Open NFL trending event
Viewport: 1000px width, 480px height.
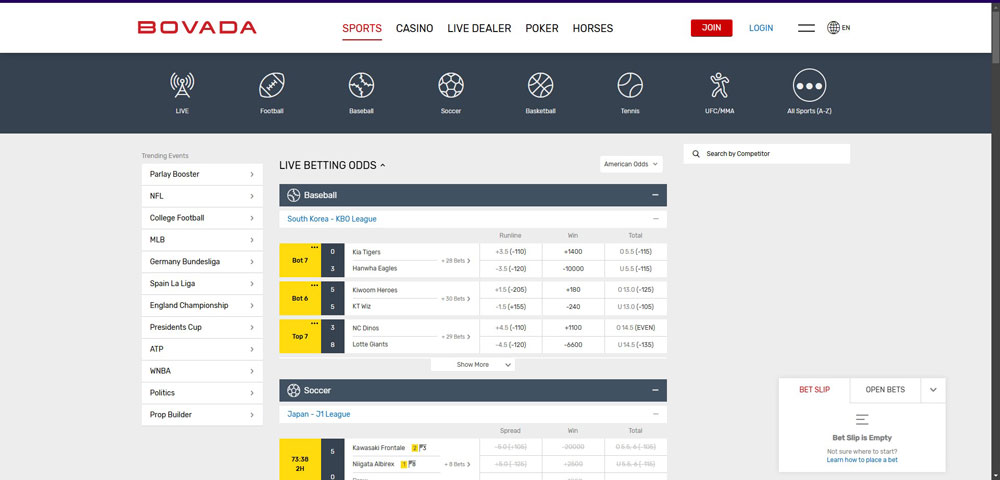202,196
